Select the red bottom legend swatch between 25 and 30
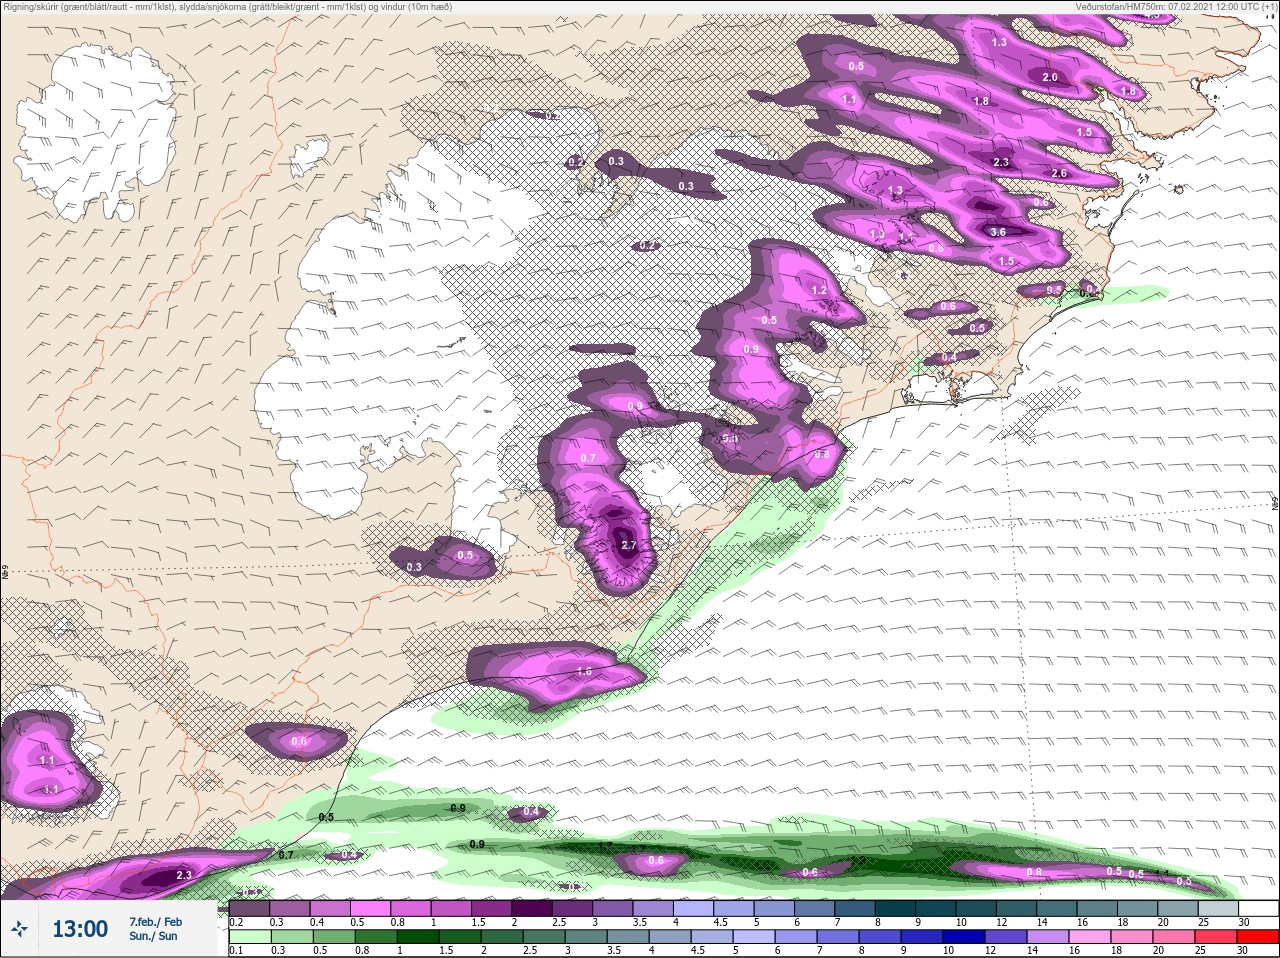The width and height of the screenshot is (1280, 958). 1258,936
